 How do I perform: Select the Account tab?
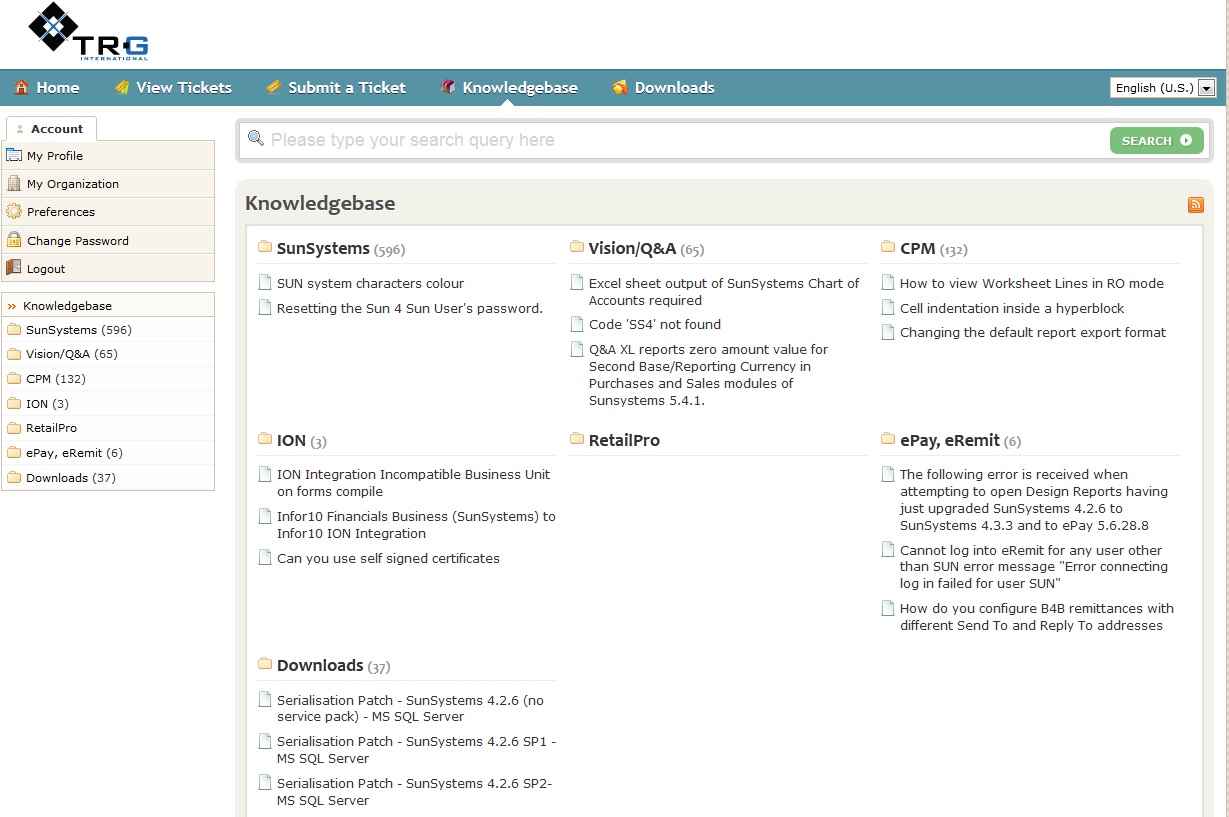pos(51,129)
